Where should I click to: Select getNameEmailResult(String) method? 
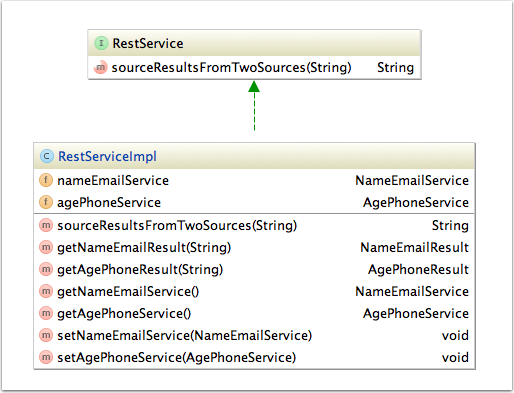(144, 248)
